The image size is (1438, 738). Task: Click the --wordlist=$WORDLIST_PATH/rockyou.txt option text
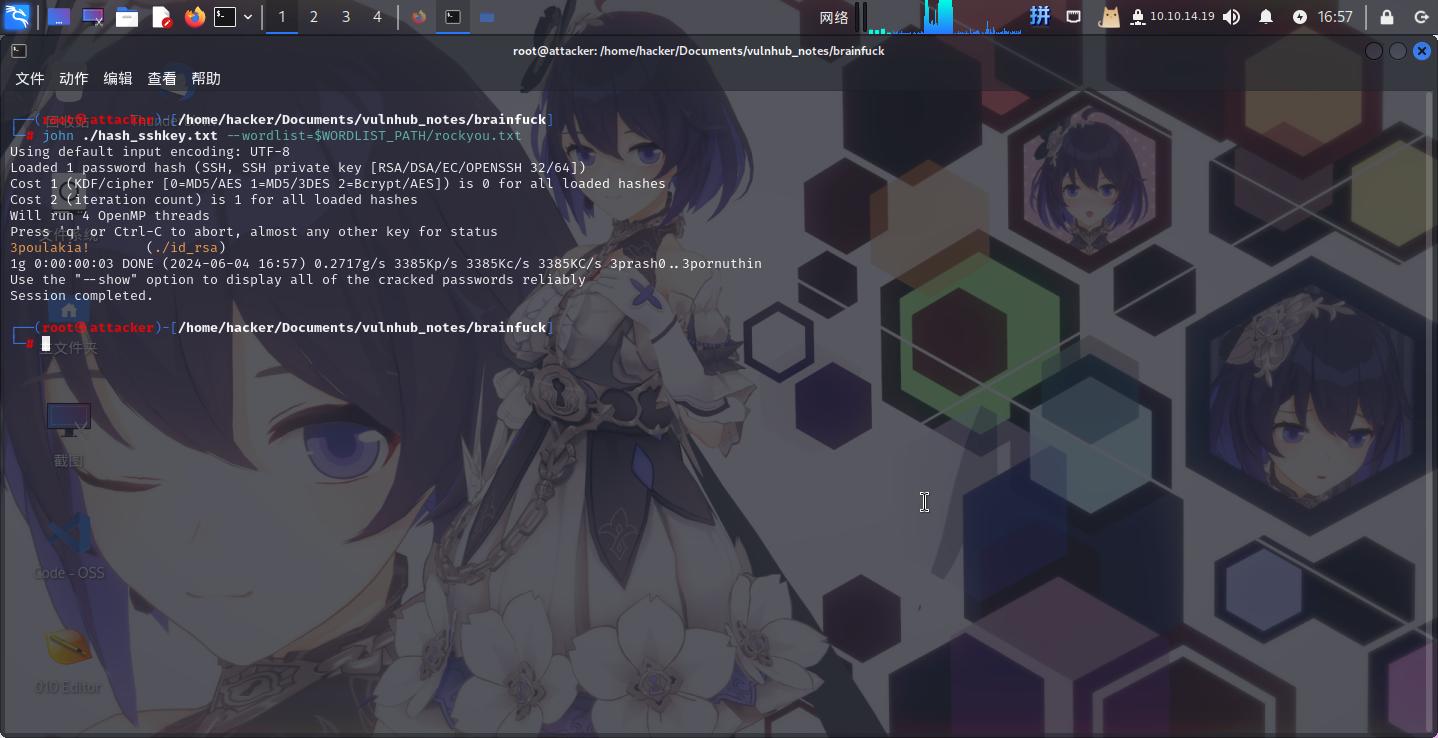tap(374, 136)
